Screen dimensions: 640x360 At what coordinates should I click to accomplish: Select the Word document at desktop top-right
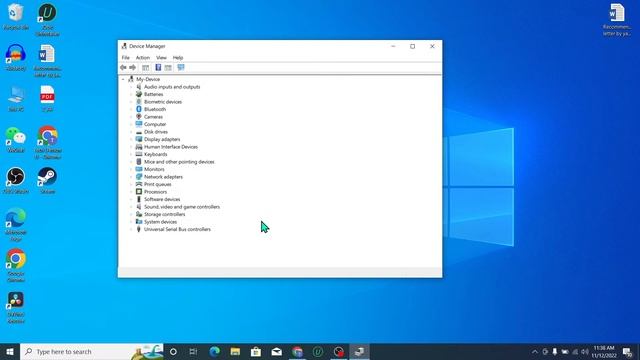[x=617, y=19]
